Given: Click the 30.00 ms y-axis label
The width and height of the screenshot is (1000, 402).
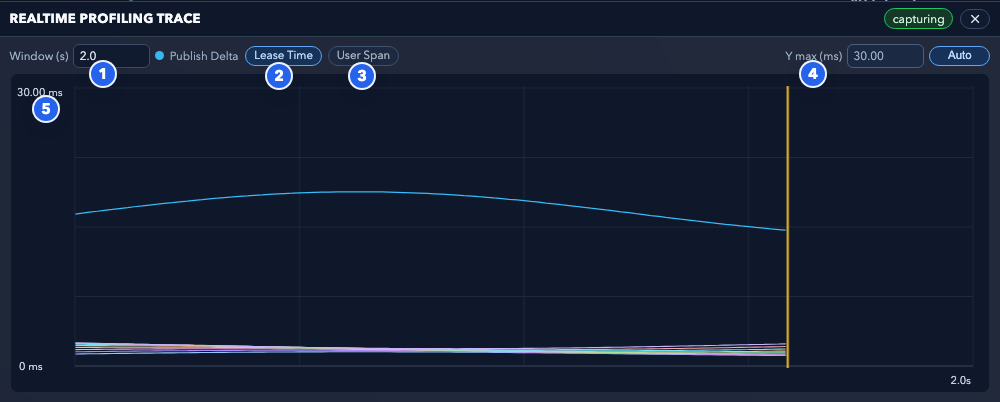Looking at the screenshot, I should pyautogui.click(x=40, y=93).
